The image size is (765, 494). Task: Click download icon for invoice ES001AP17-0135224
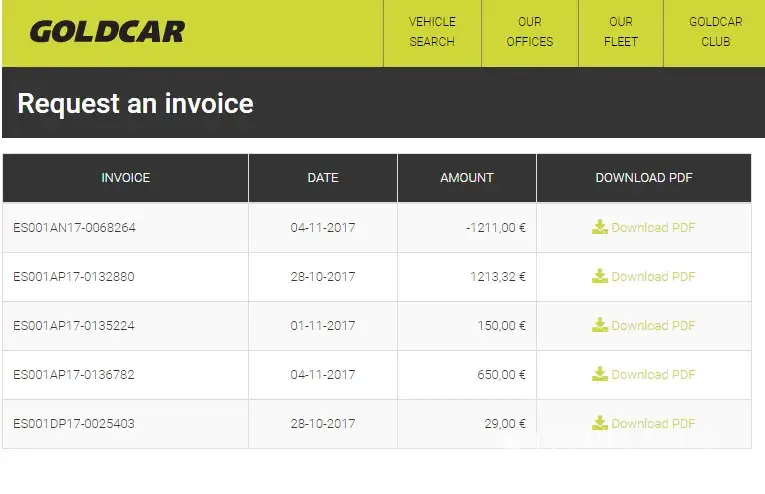[x=600, y=325]
